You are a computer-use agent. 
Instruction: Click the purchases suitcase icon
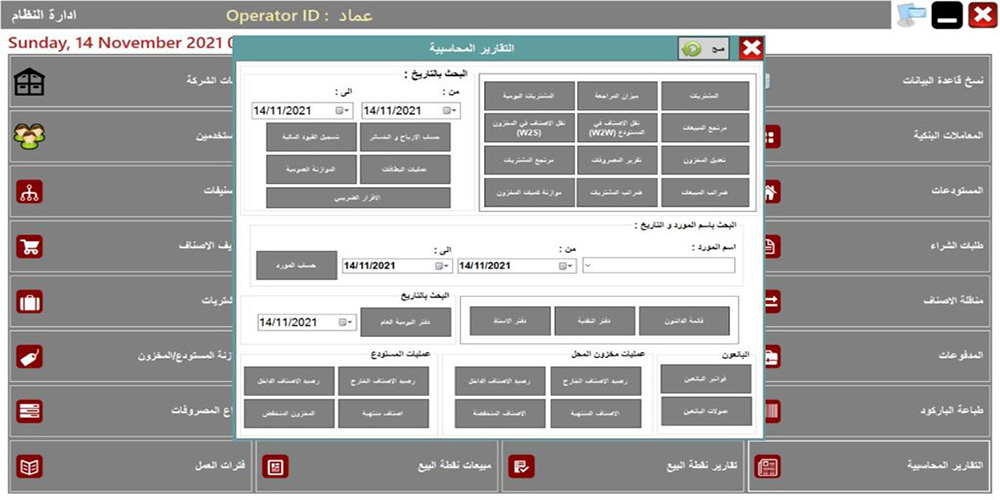[x=30, y=301]
